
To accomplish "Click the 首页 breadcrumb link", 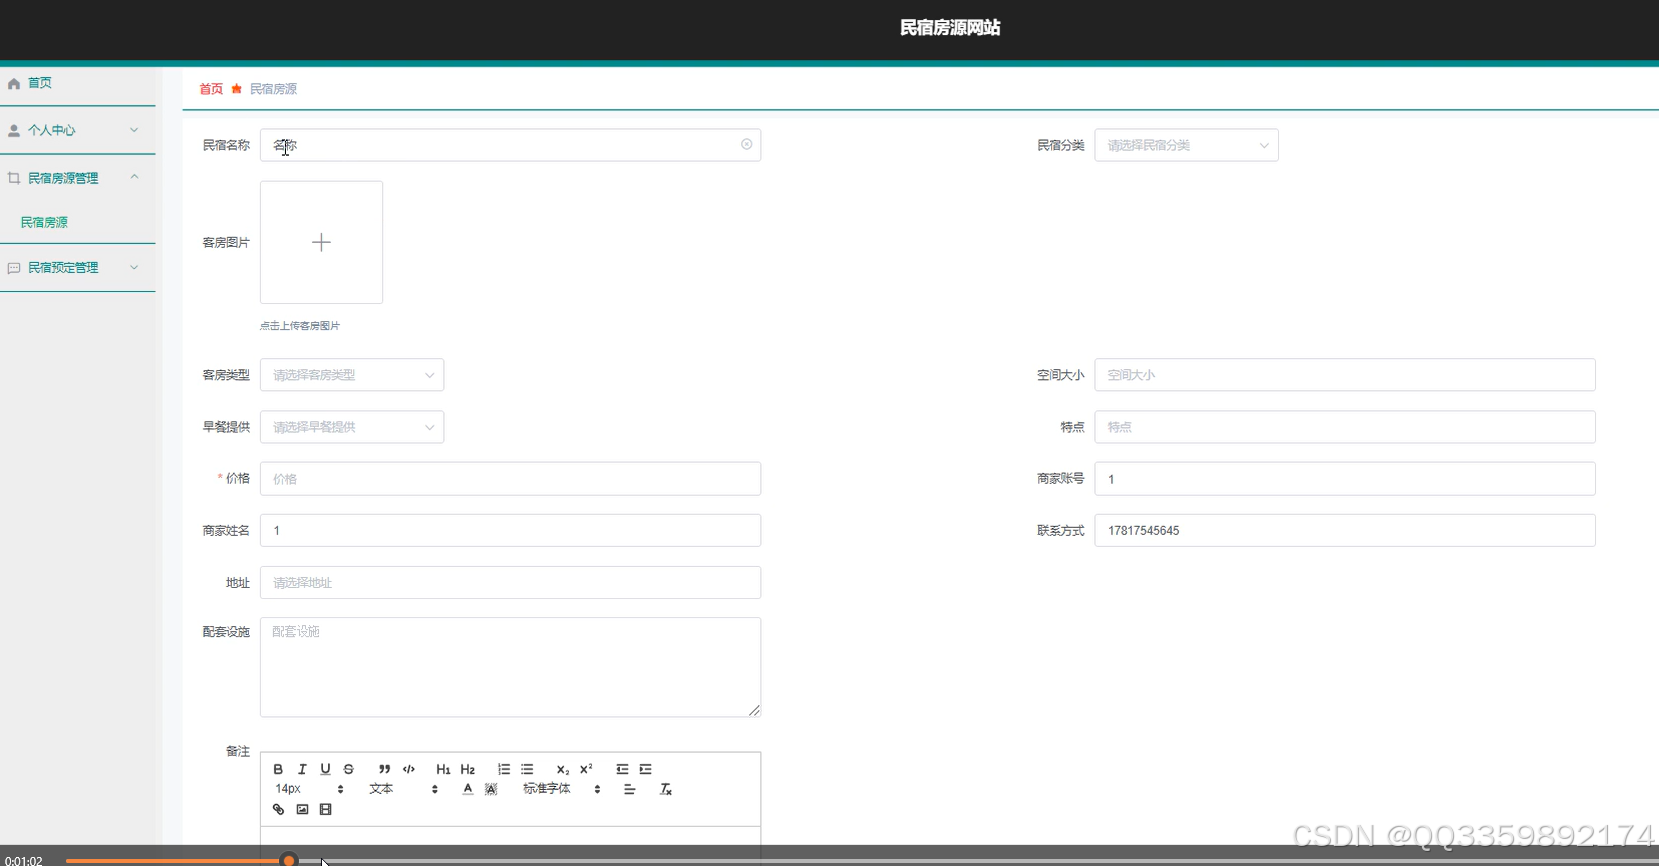I will pyautogui.click(x=211, y=89).
